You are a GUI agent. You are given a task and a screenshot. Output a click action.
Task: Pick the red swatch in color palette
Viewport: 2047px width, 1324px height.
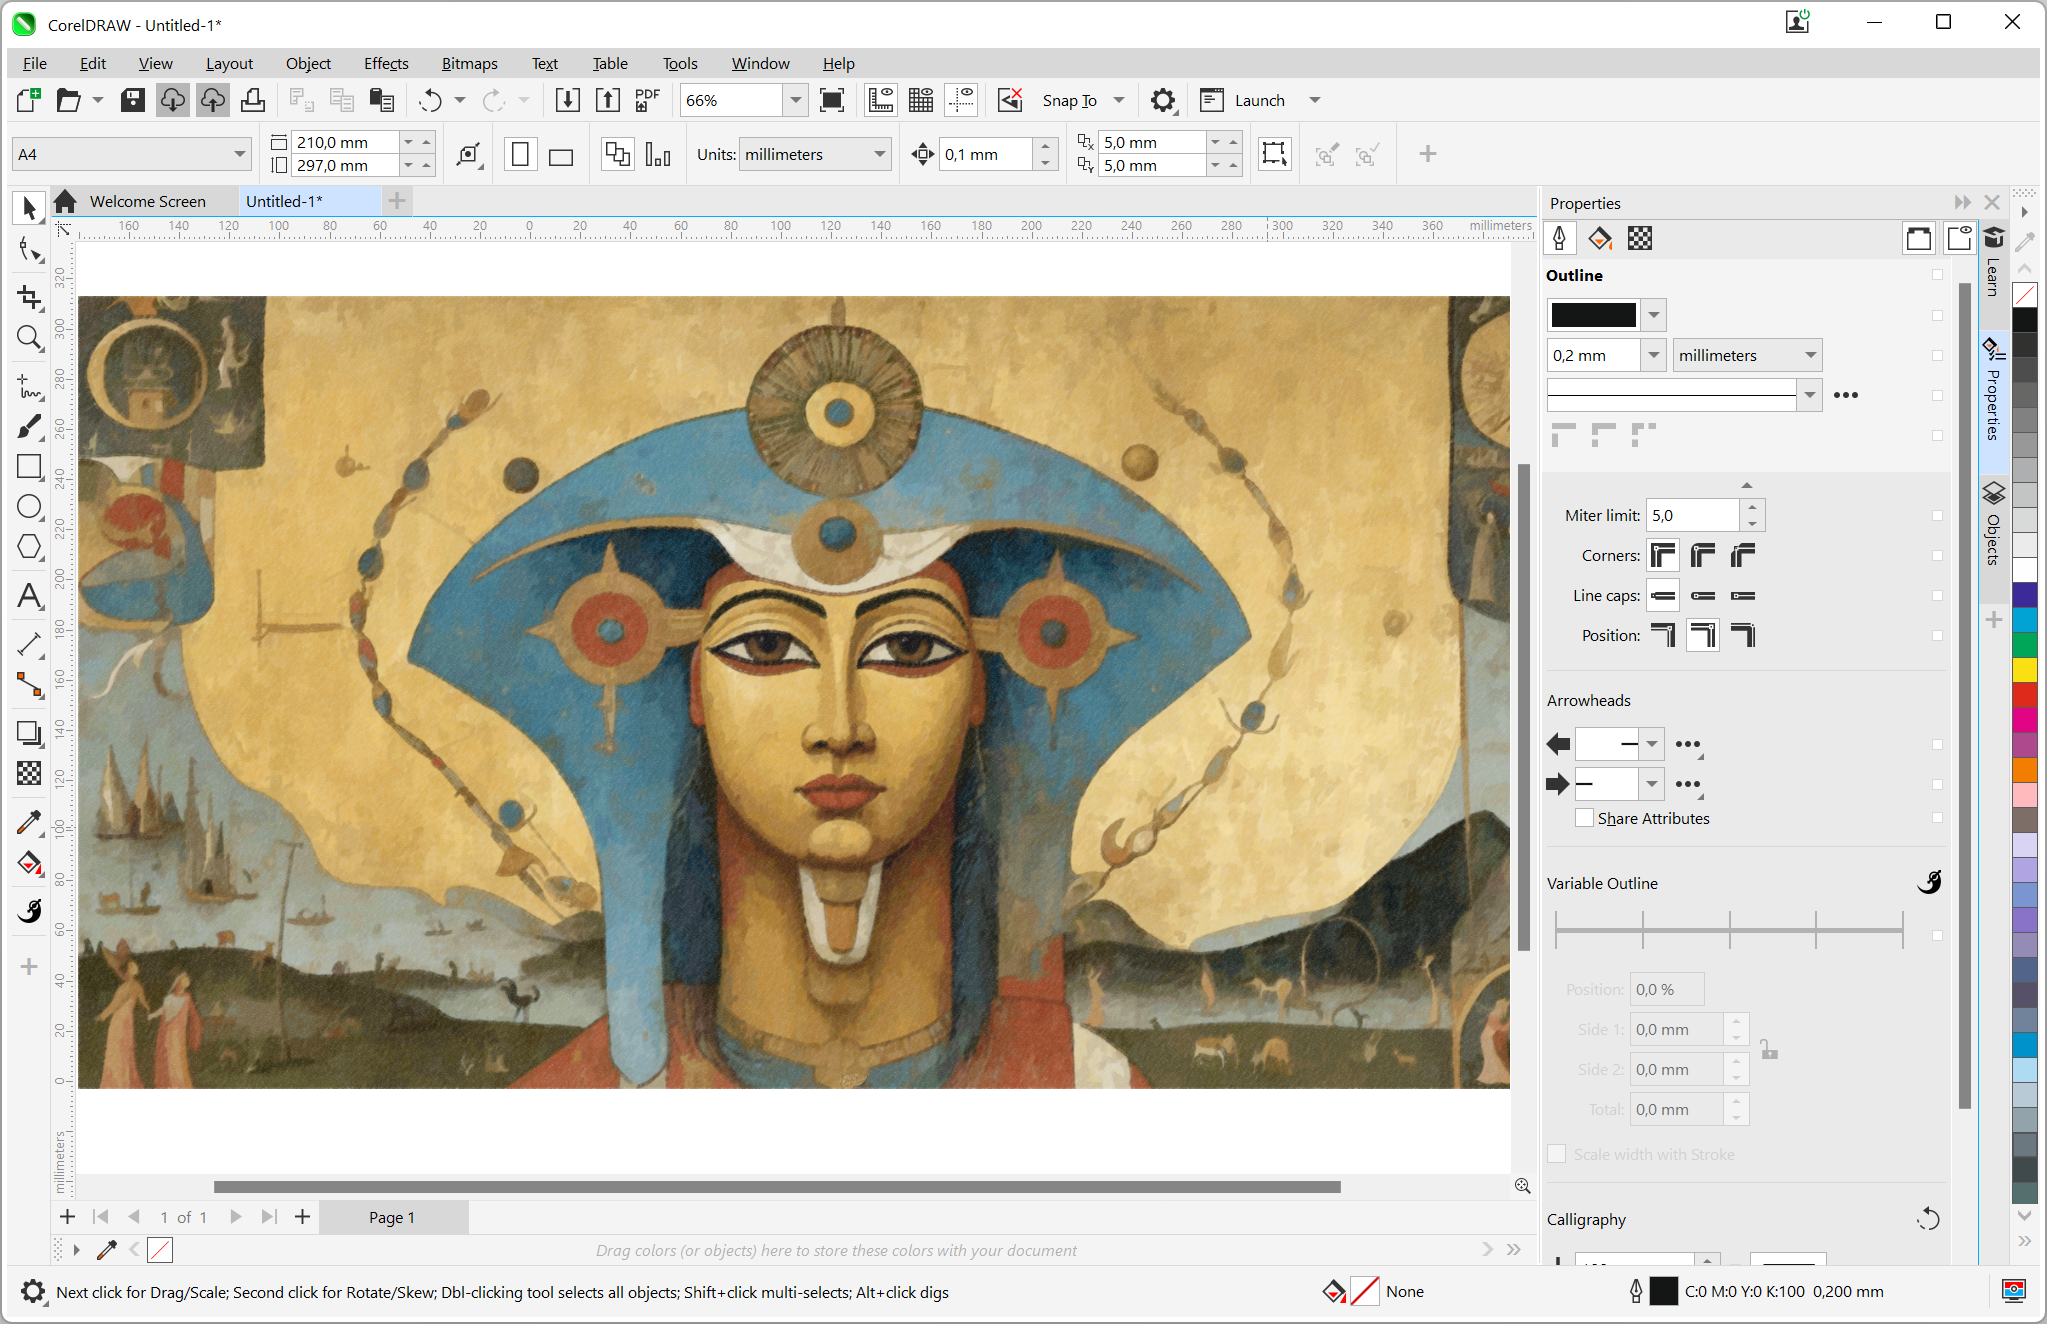tap(2024, 694)
